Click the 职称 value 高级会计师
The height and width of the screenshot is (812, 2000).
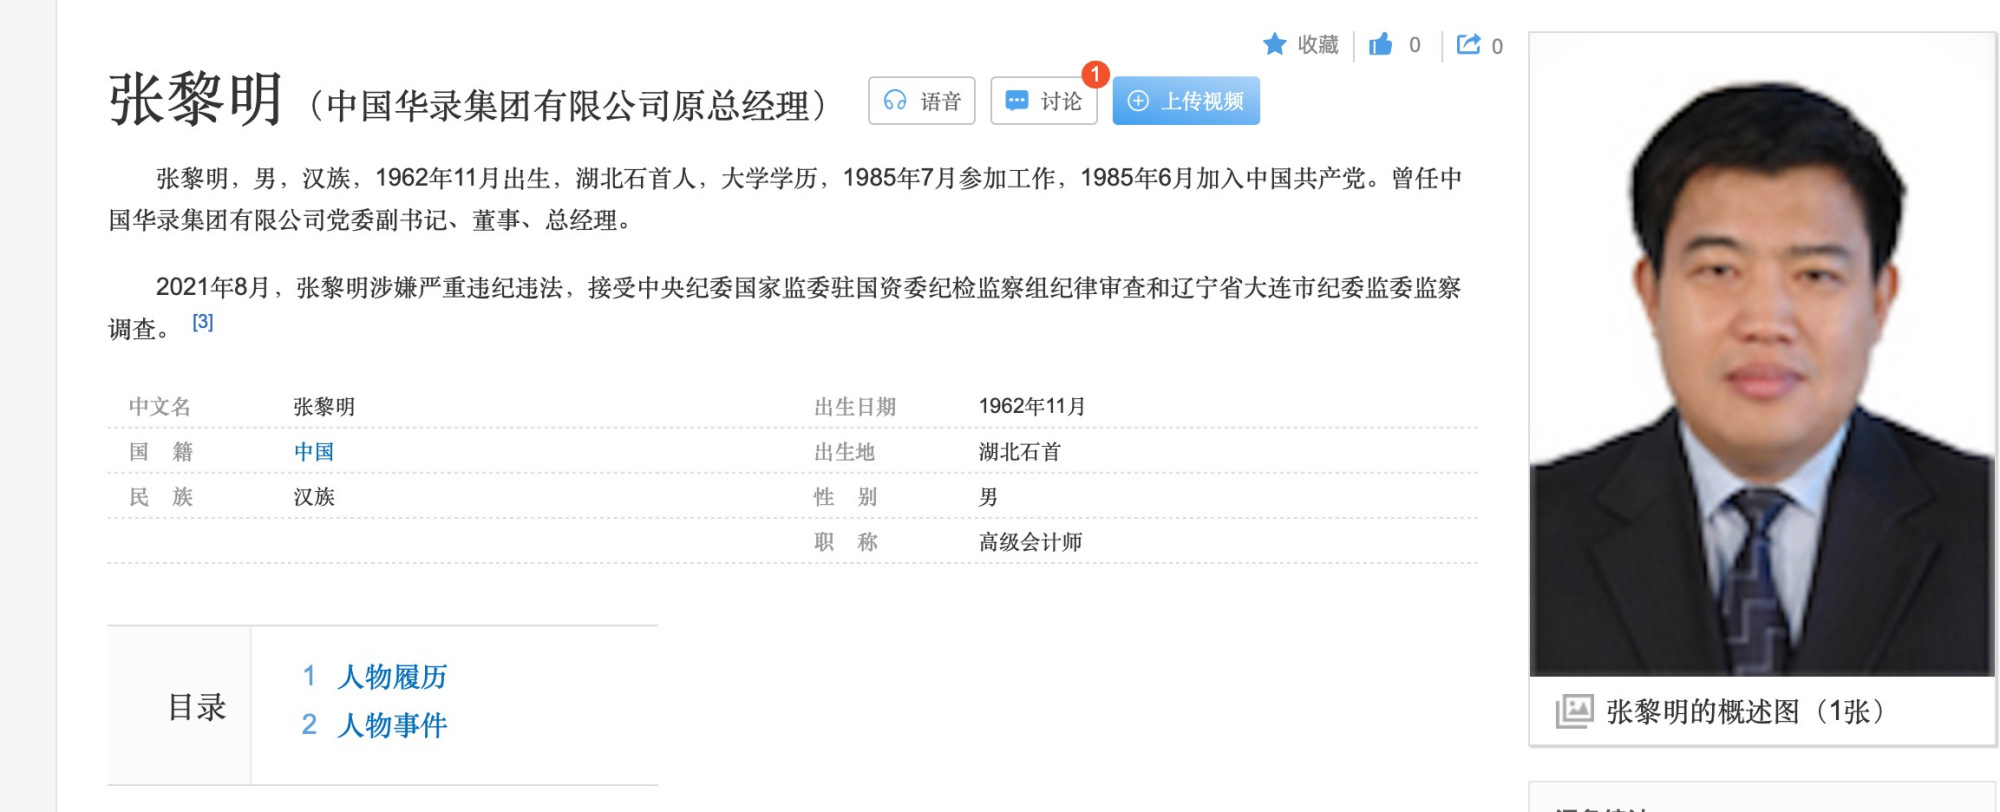coord(1030,542)
